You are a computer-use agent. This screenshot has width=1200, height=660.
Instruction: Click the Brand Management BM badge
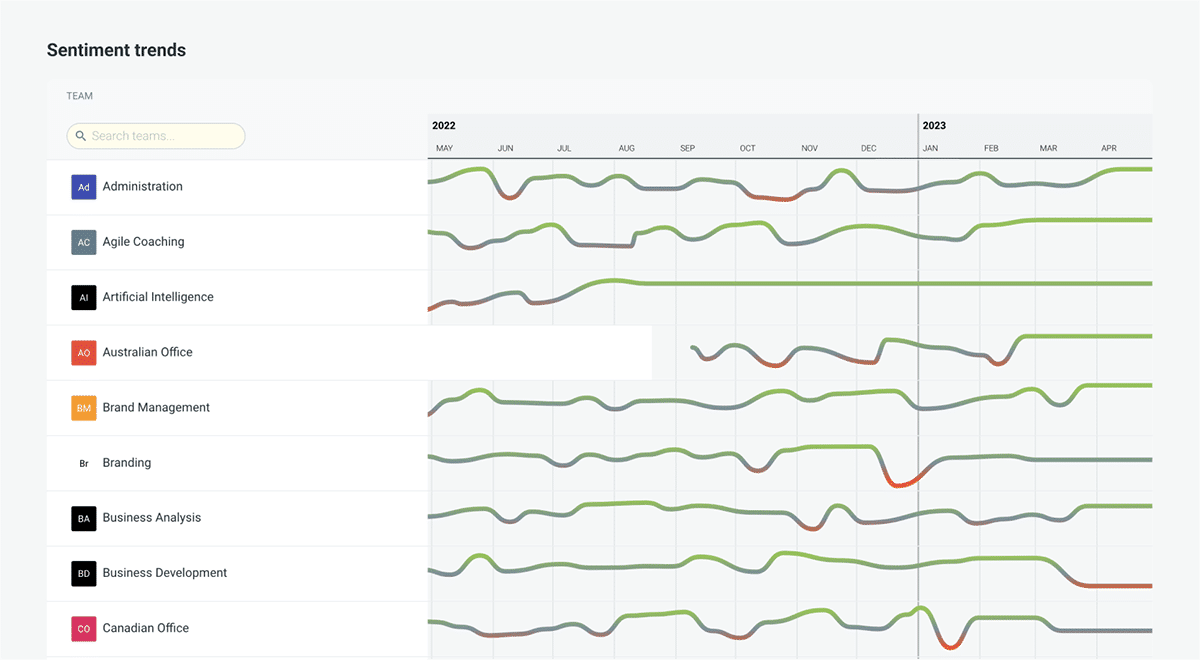click(84, 408)
